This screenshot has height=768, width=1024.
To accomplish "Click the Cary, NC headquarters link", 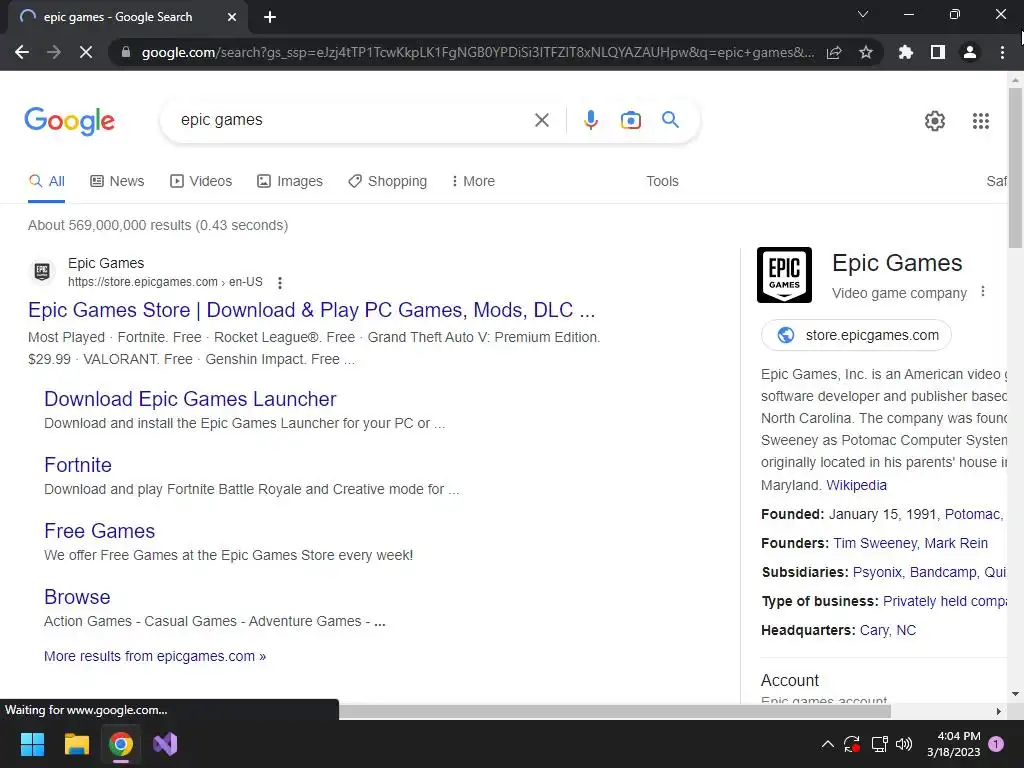I will 888,630.
